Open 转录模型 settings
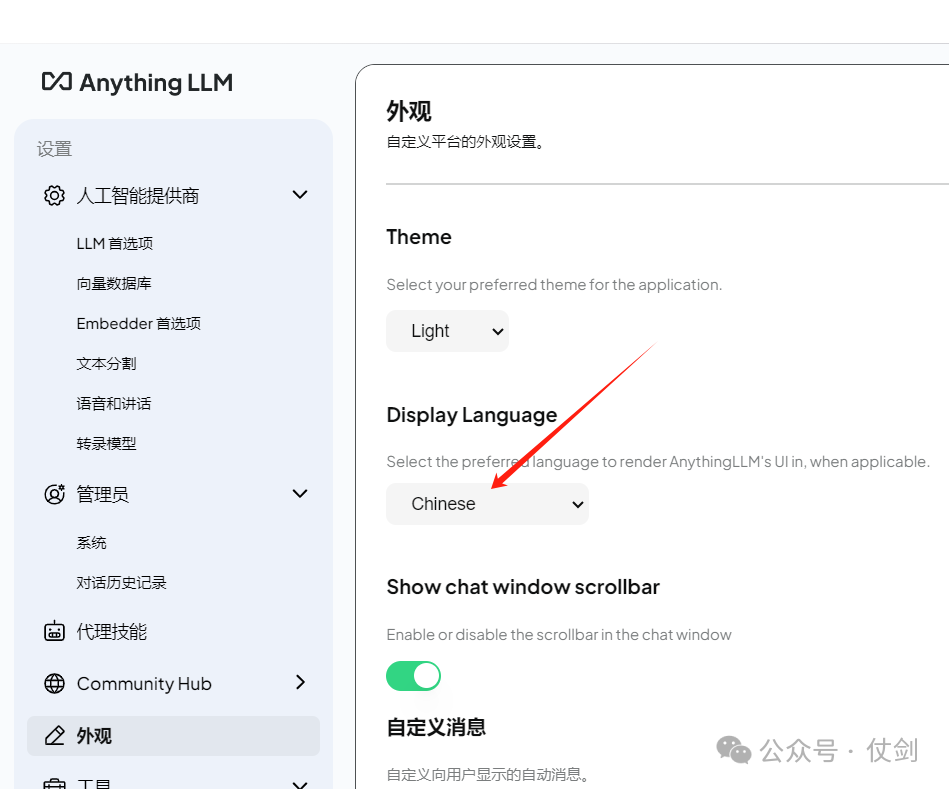Viewport: 949px width, 789px height. pyautogui.click(x=106, y=444)
